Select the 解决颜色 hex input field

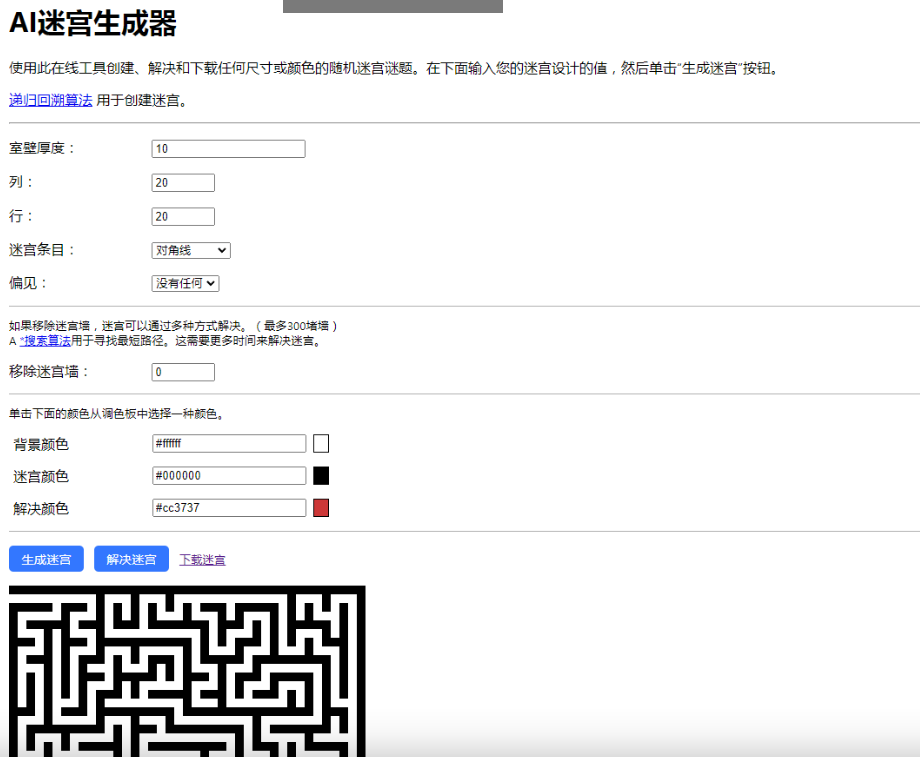228,507
